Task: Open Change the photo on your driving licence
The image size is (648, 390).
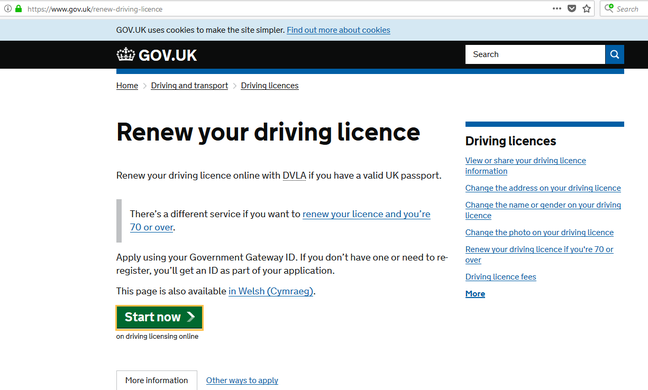Action: tap(539, 233)
